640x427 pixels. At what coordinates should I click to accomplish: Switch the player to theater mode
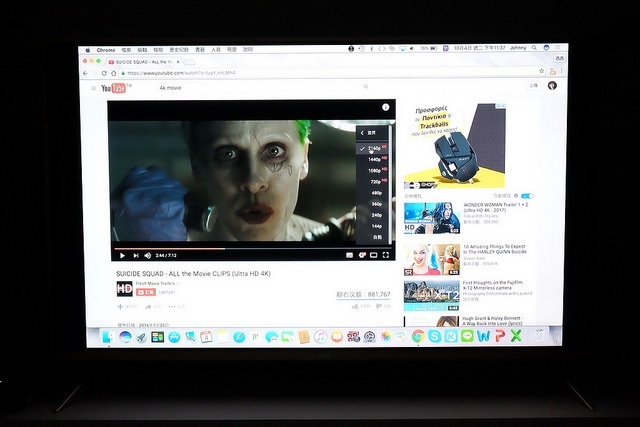tap(376, 256)
